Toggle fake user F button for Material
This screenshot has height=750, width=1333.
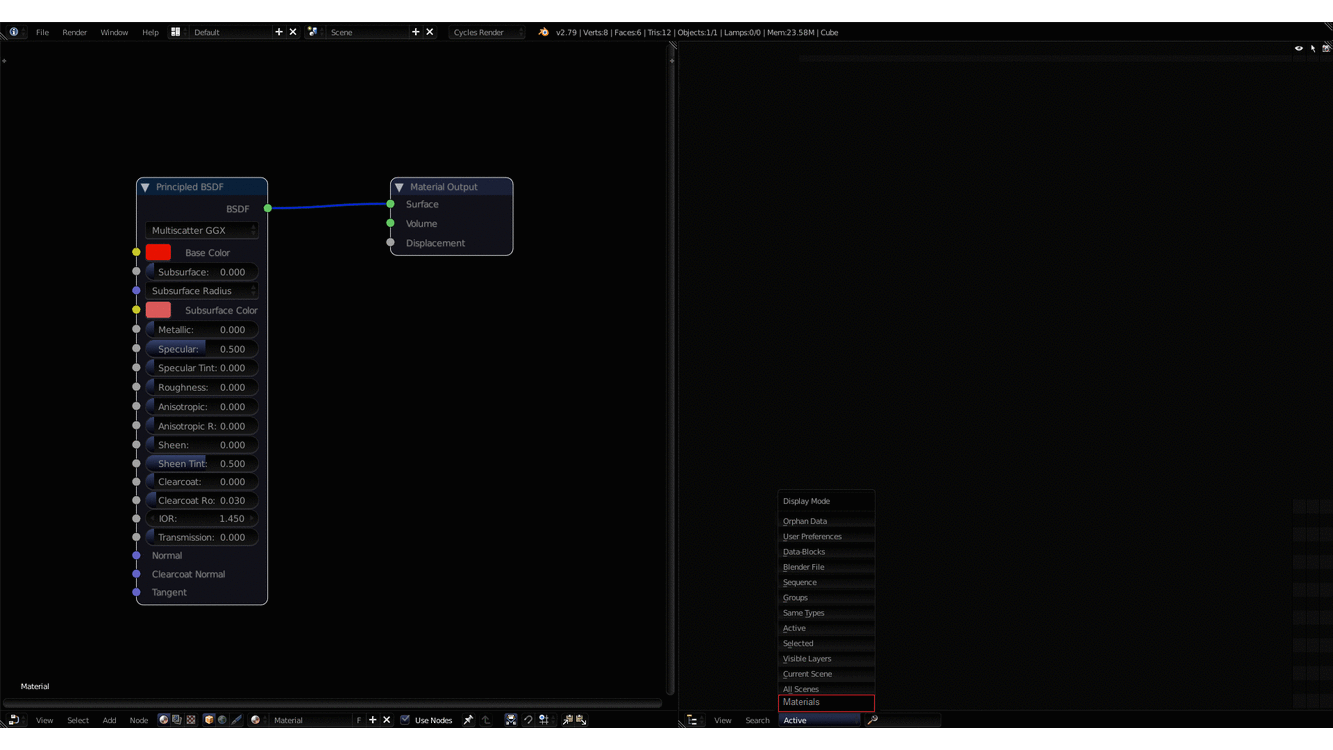click(359, 720)
